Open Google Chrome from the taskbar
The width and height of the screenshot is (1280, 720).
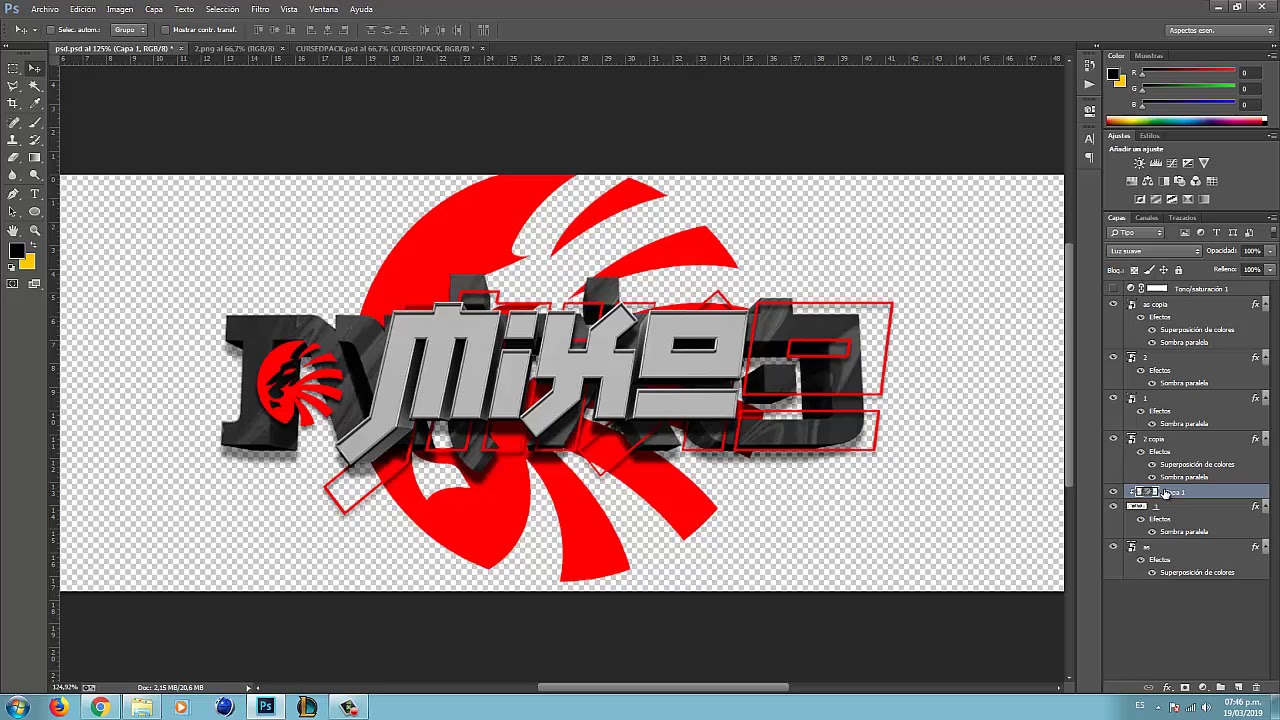[100, 707]
